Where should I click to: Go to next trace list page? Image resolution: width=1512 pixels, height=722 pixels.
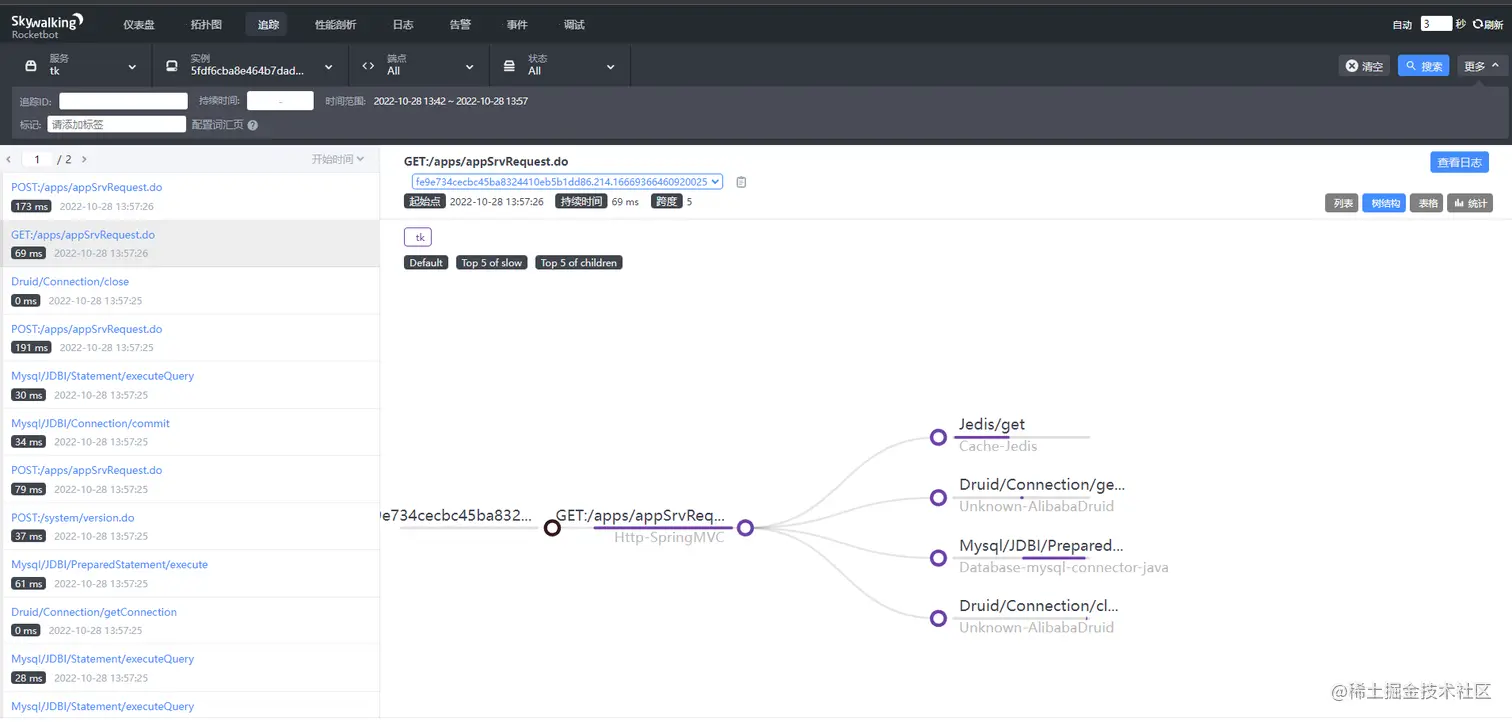pos(84,159)
